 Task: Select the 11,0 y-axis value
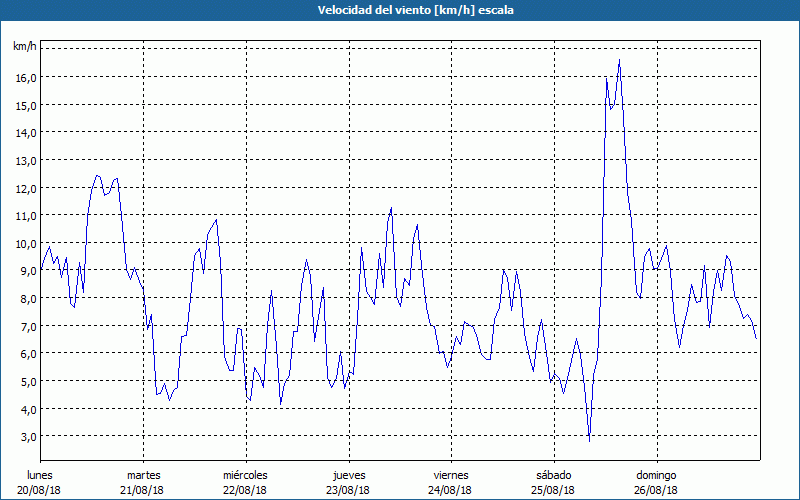pos(26,216)
